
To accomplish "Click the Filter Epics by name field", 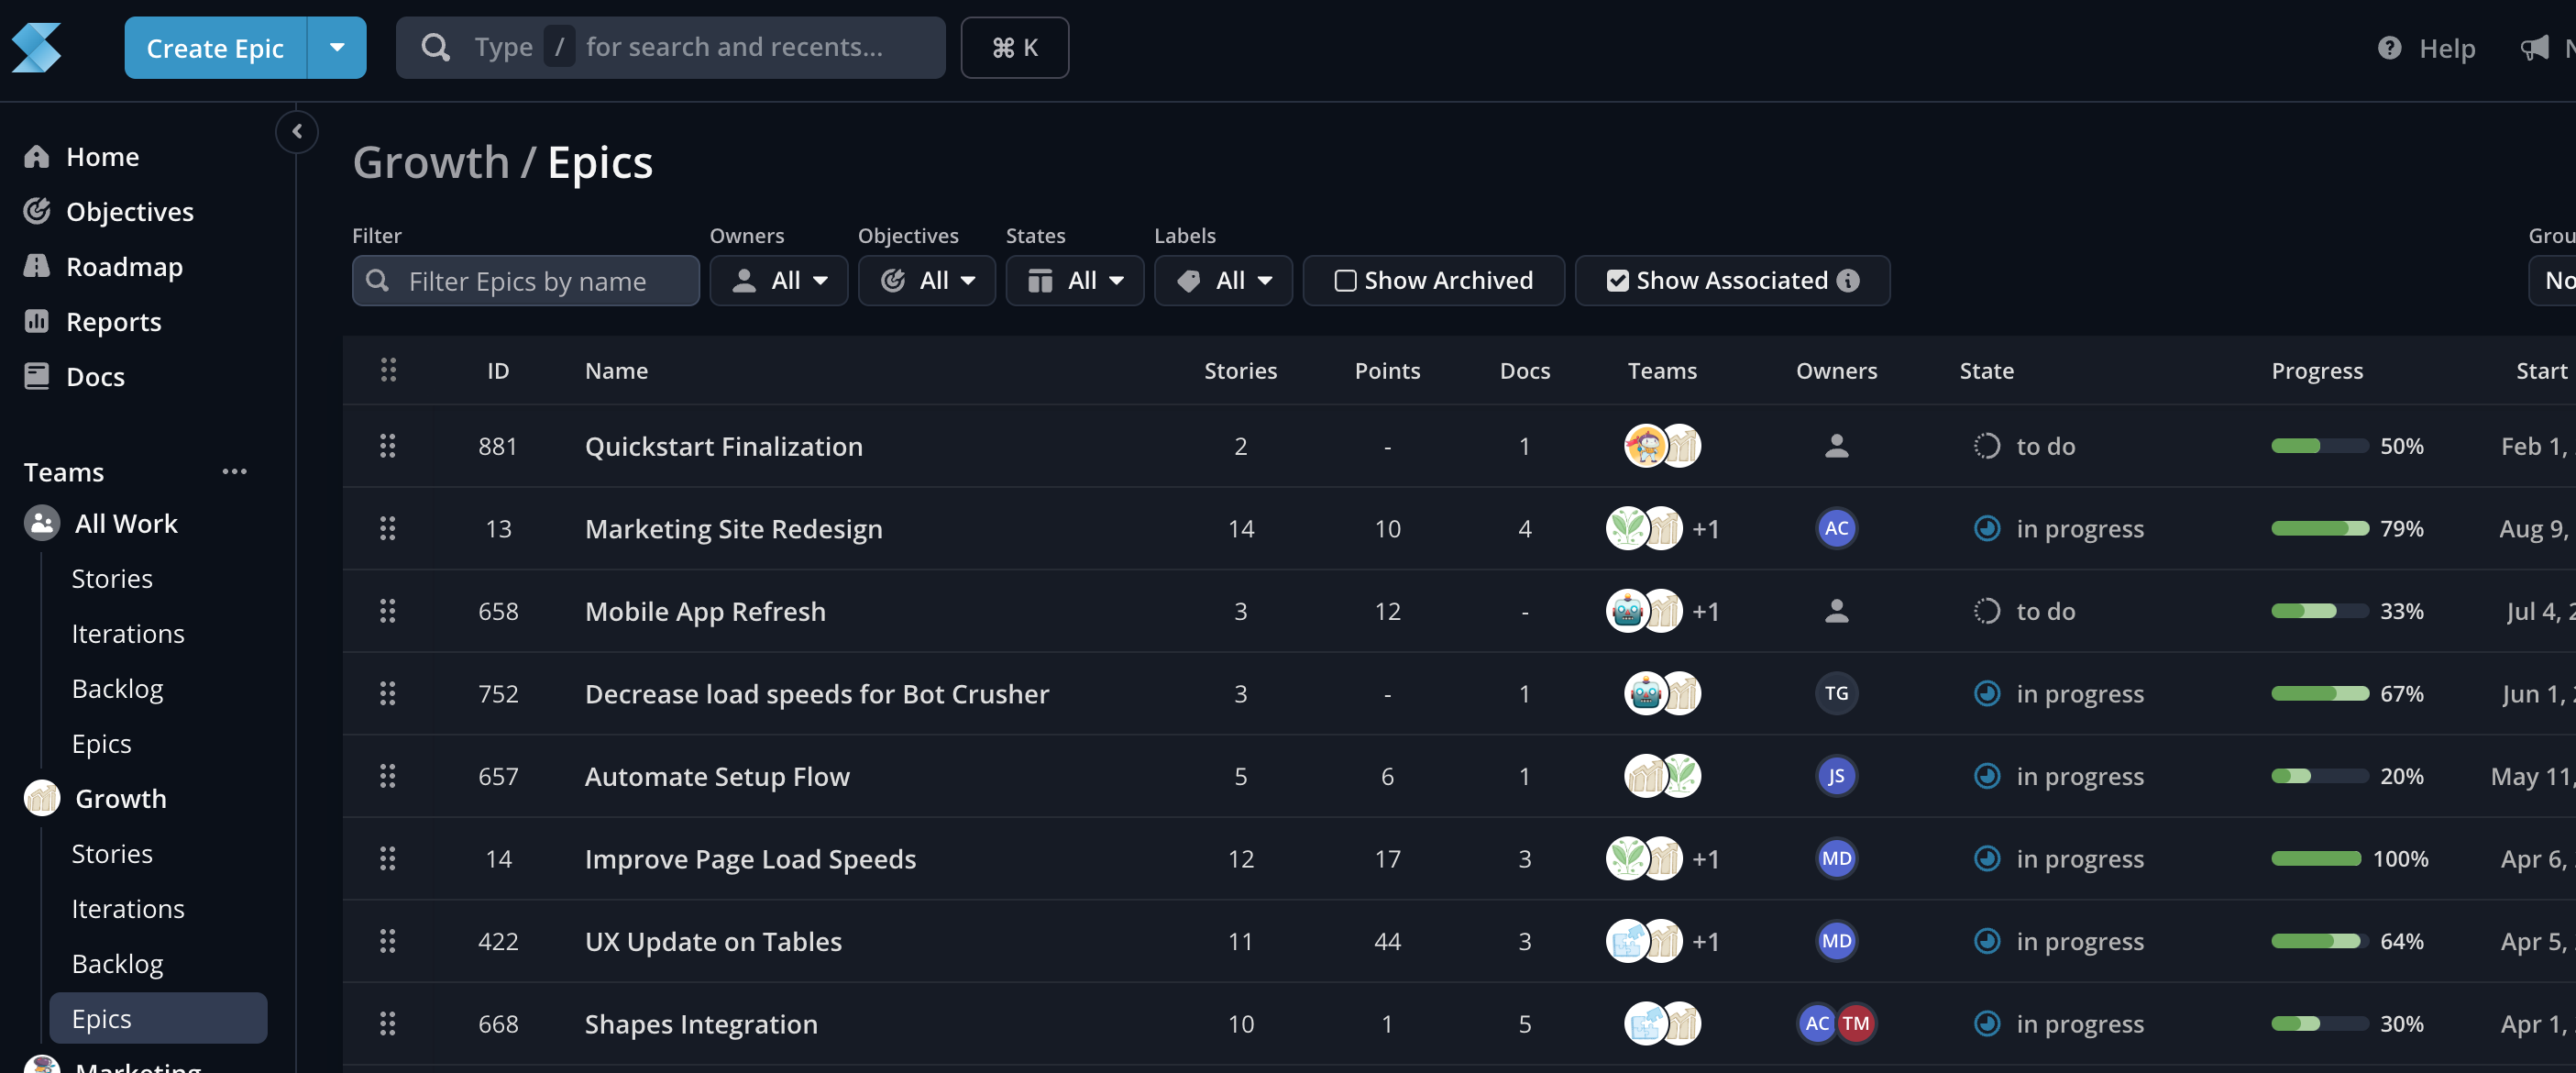I will pos(525,280).
